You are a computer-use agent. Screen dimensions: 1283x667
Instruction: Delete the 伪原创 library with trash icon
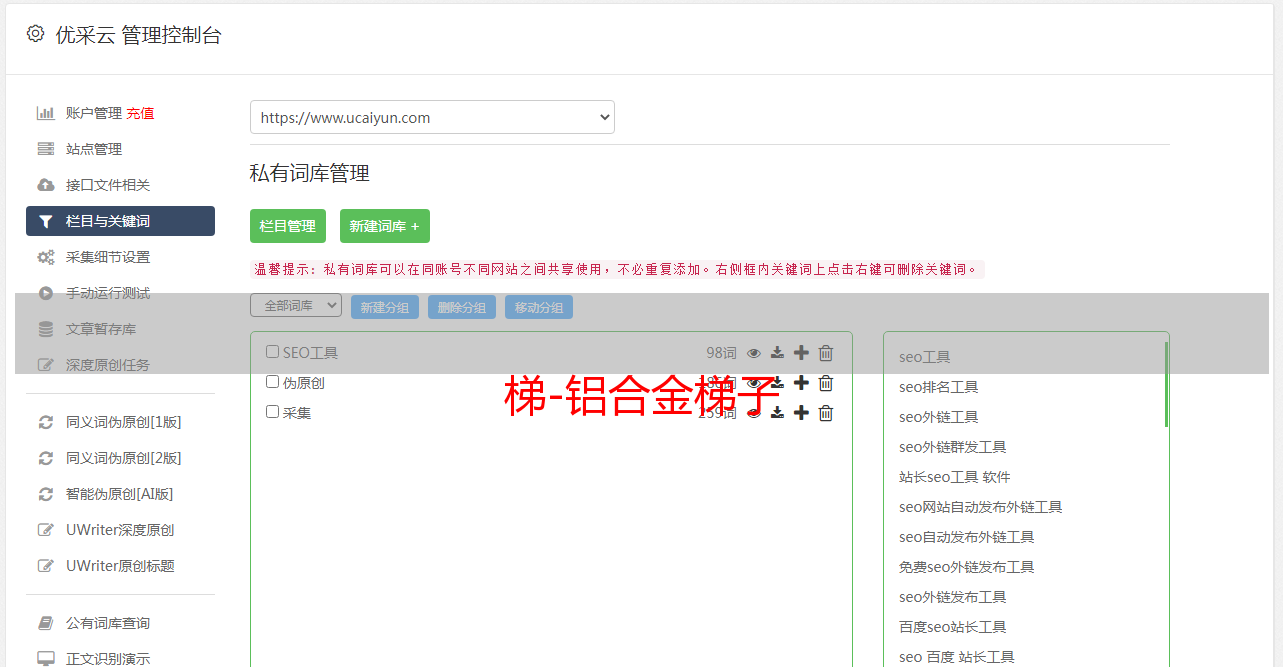click(826, 383)
